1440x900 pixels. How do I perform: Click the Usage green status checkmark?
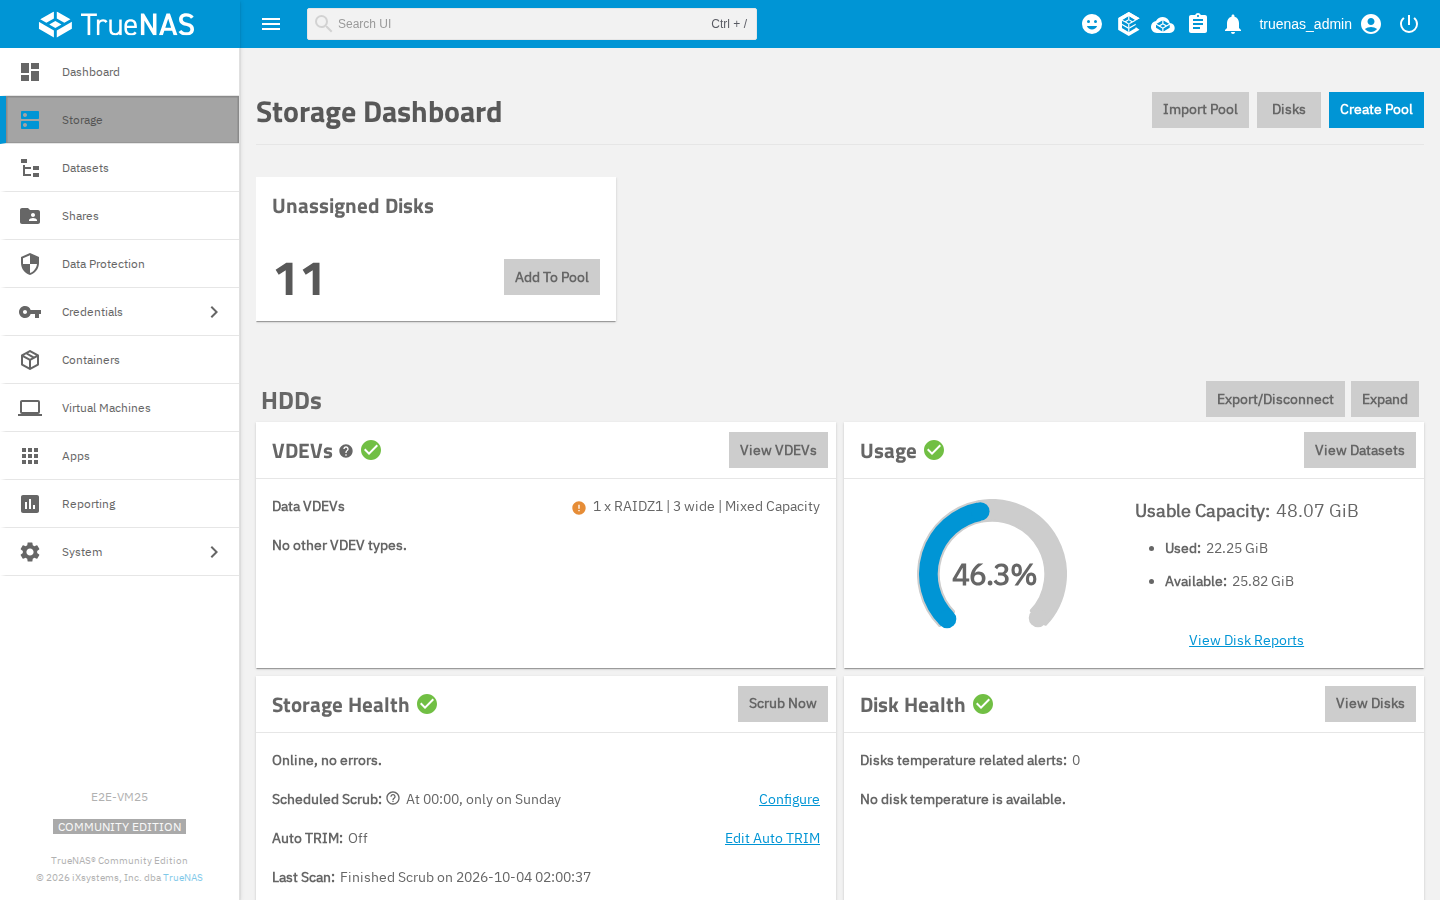(x=934, y=450)
